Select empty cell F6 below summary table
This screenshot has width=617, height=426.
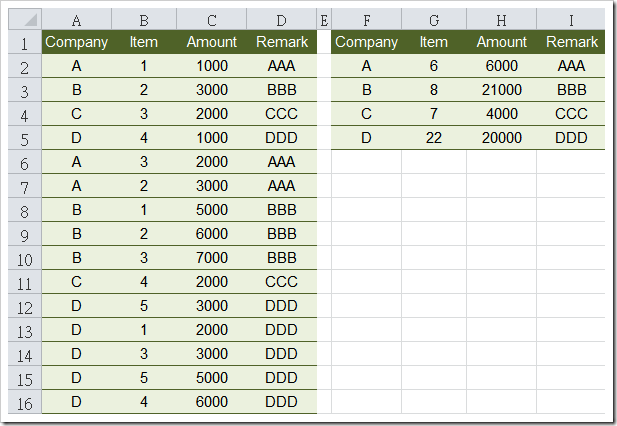(x=366, y=162)
